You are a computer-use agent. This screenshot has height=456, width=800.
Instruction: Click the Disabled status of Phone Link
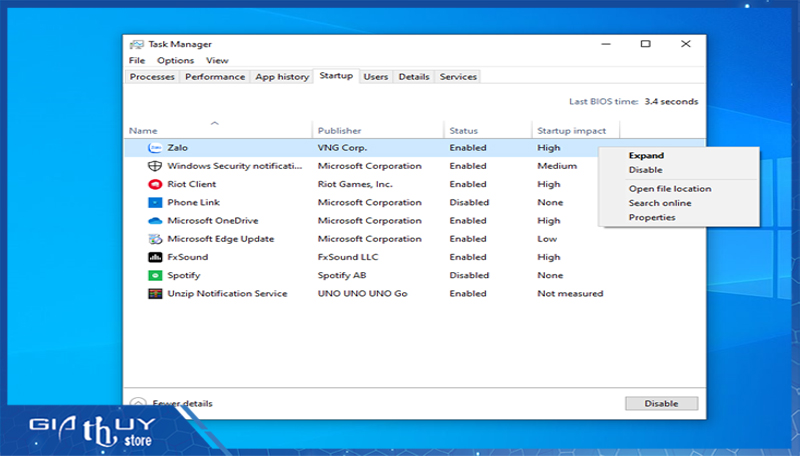click(x=469, y=202)
